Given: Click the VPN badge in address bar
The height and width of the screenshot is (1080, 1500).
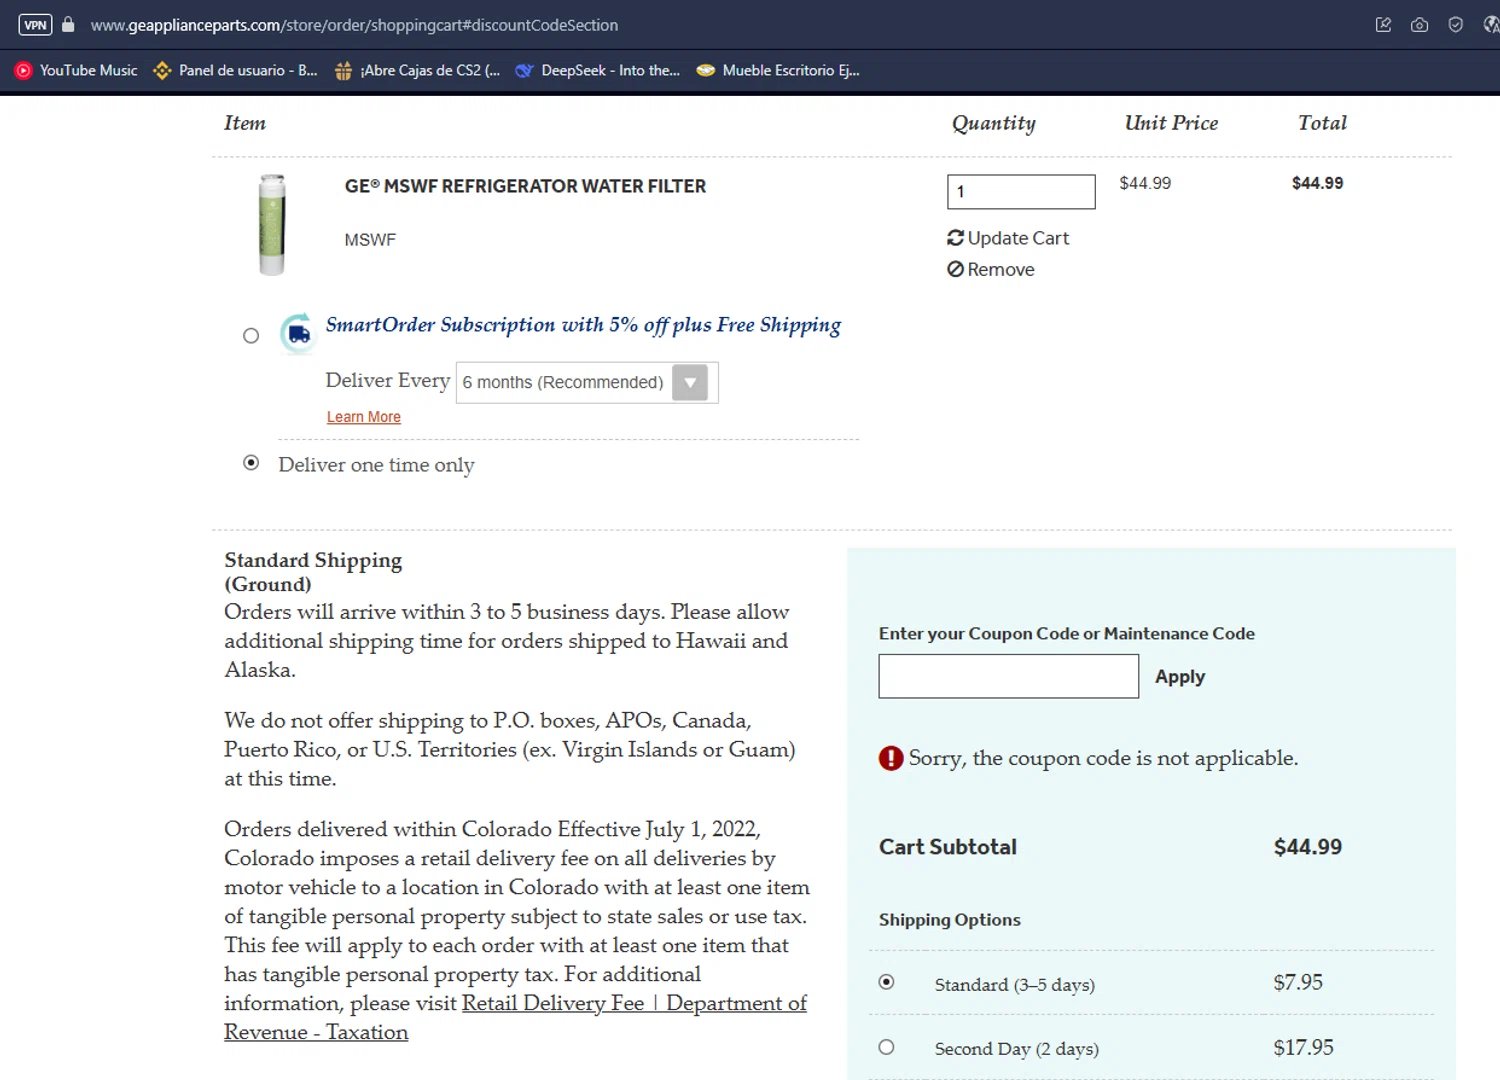Looking at the screenshot, I should click(35, 25).
